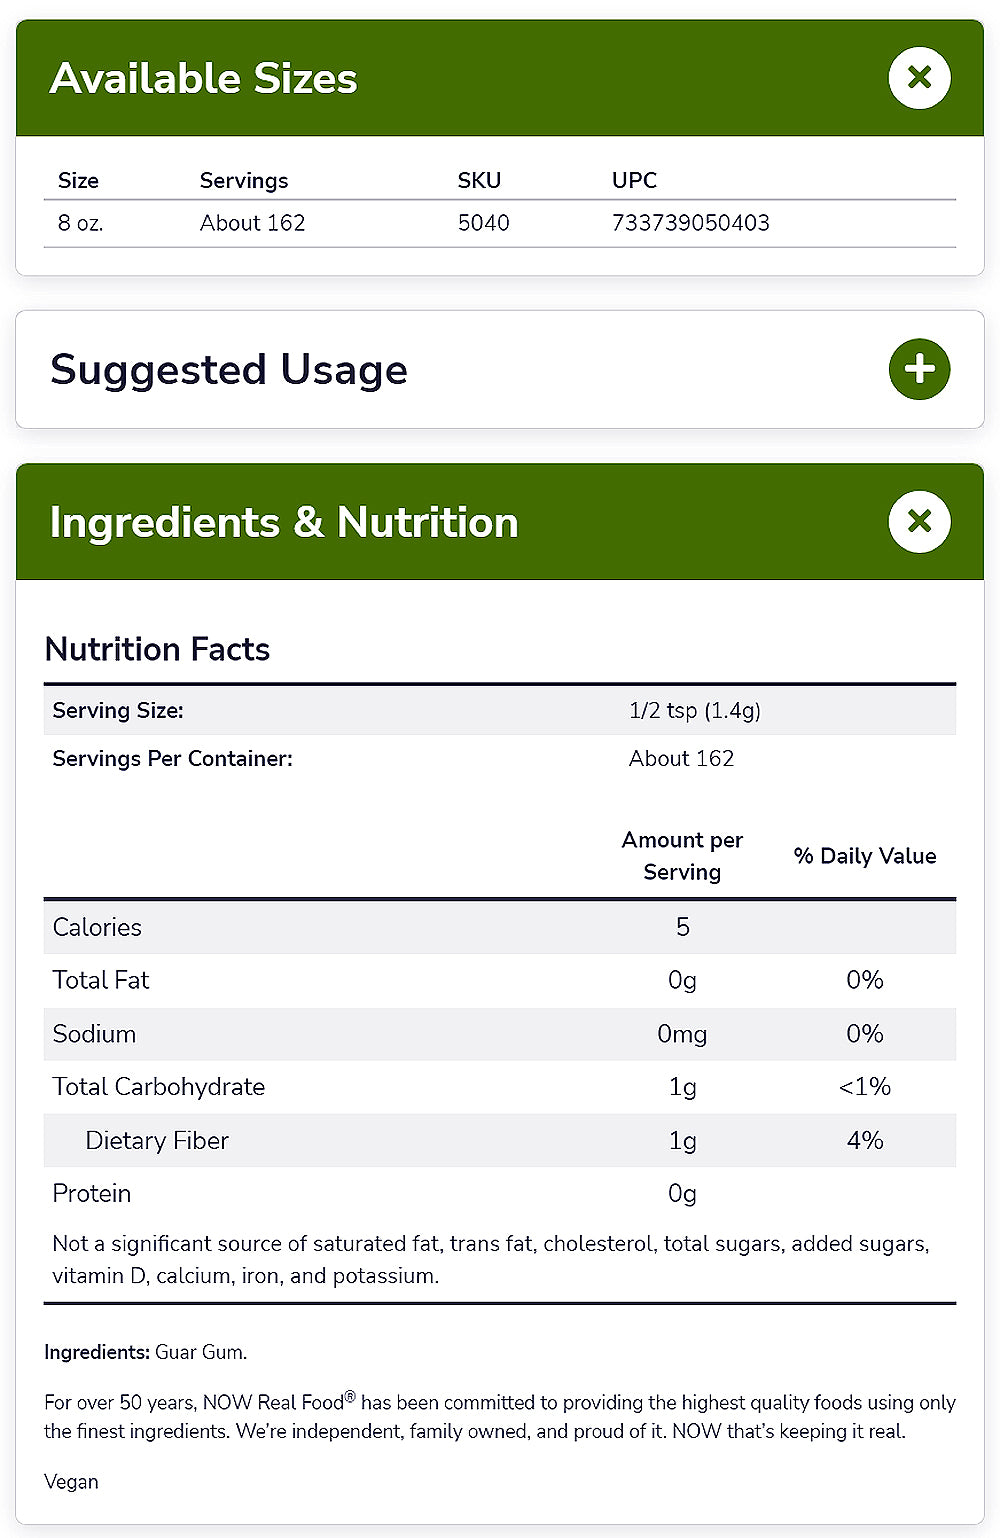
Task: Click the Dietary Fiber row label
Action: click(157, 1140)
